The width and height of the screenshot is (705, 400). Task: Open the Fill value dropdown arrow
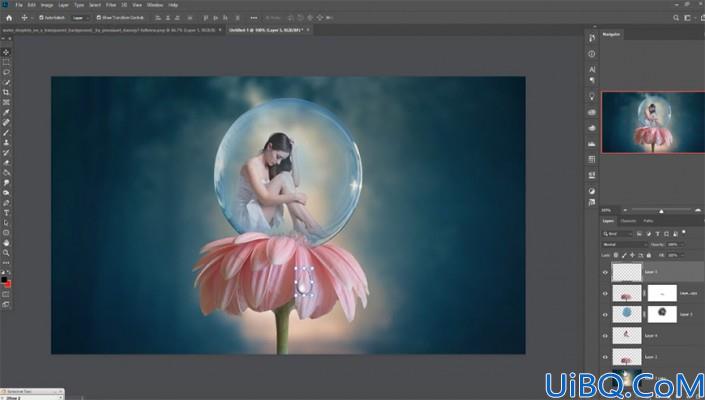682,255
